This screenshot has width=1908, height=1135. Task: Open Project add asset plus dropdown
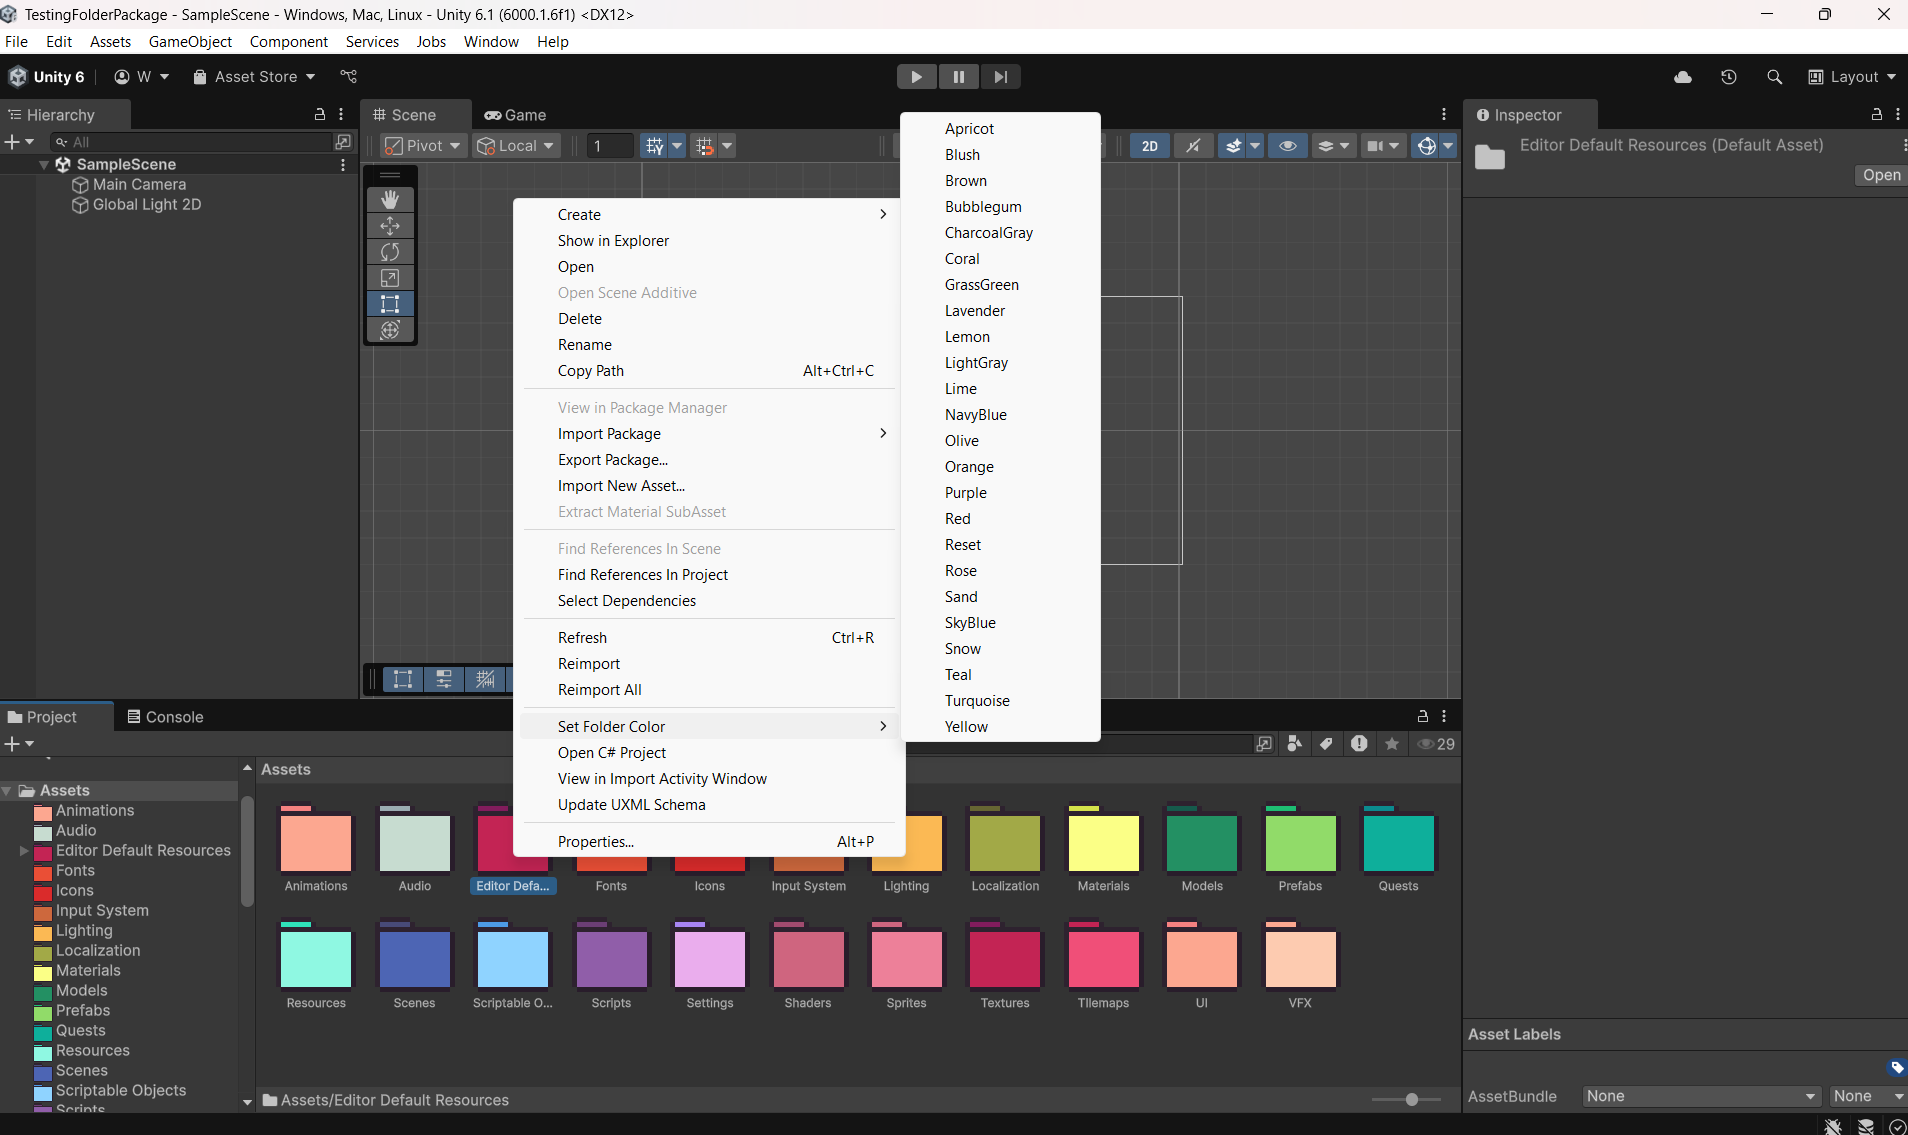point(19,744)
